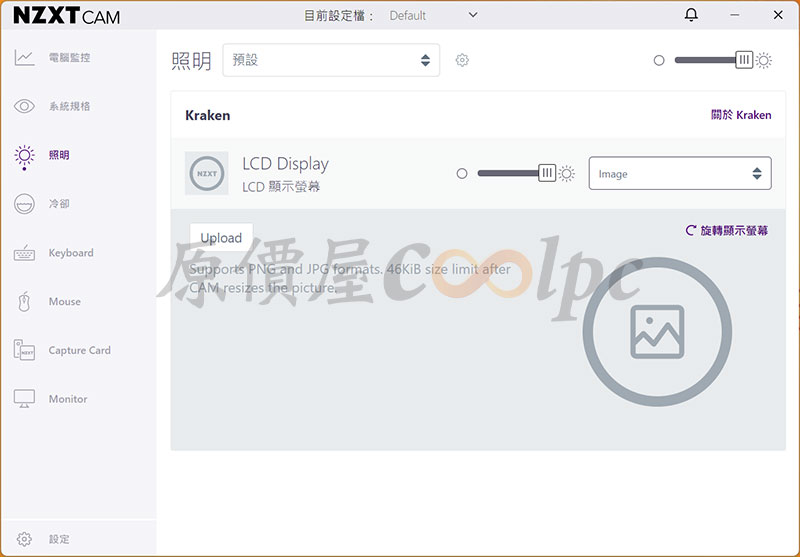The image size is (800, 557).
Task: Set global brightness to minimum circle icon
Action: click(x=659, y=60)
